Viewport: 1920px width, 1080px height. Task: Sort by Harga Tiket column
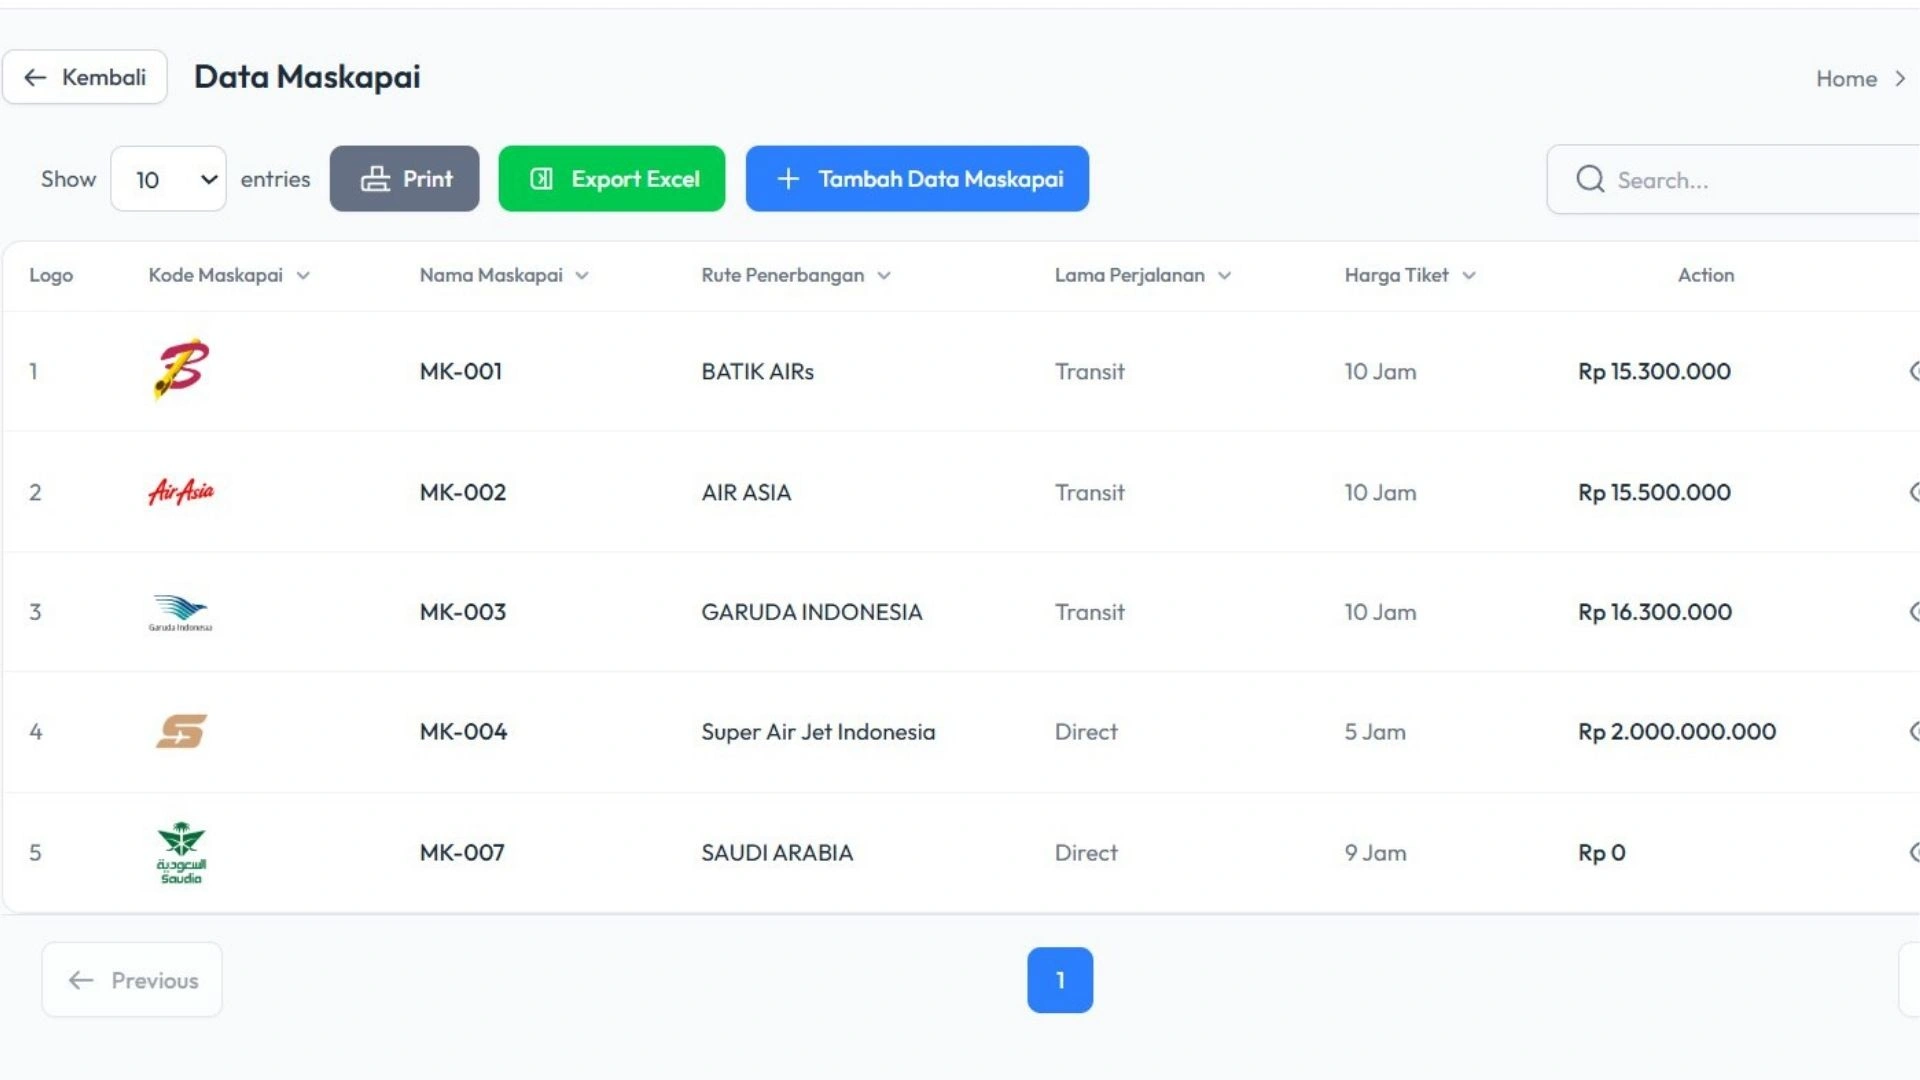coord(1468,275)
